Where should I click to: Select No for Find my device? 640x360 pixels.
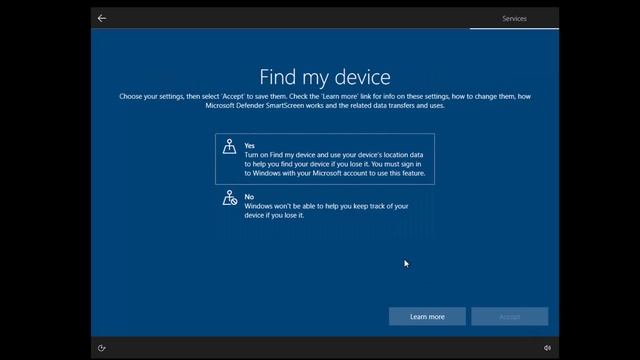point(325,206)
